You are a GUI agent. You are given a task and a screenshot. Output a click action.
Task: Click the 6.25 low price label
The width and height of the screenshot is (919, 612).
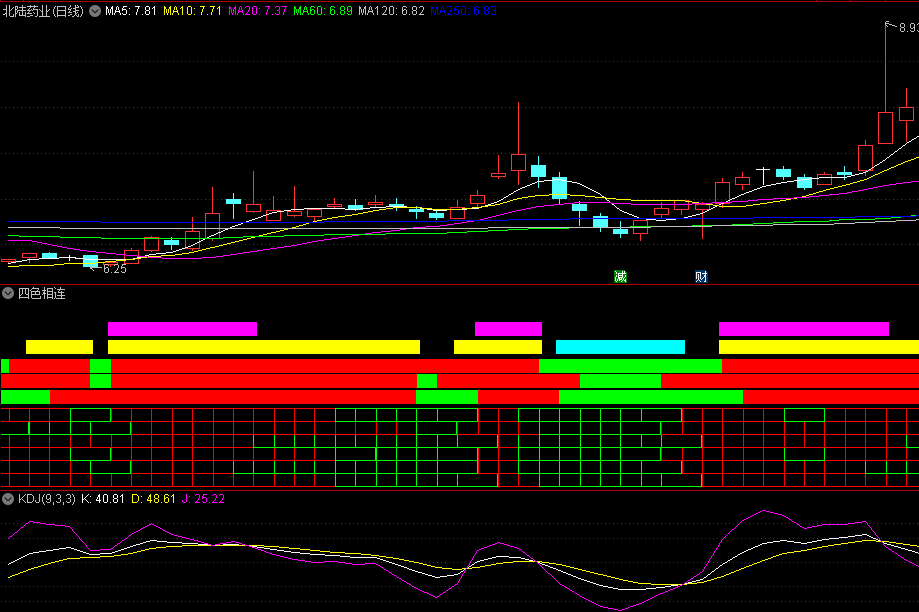pyautogui.click(x=115, y=269)
